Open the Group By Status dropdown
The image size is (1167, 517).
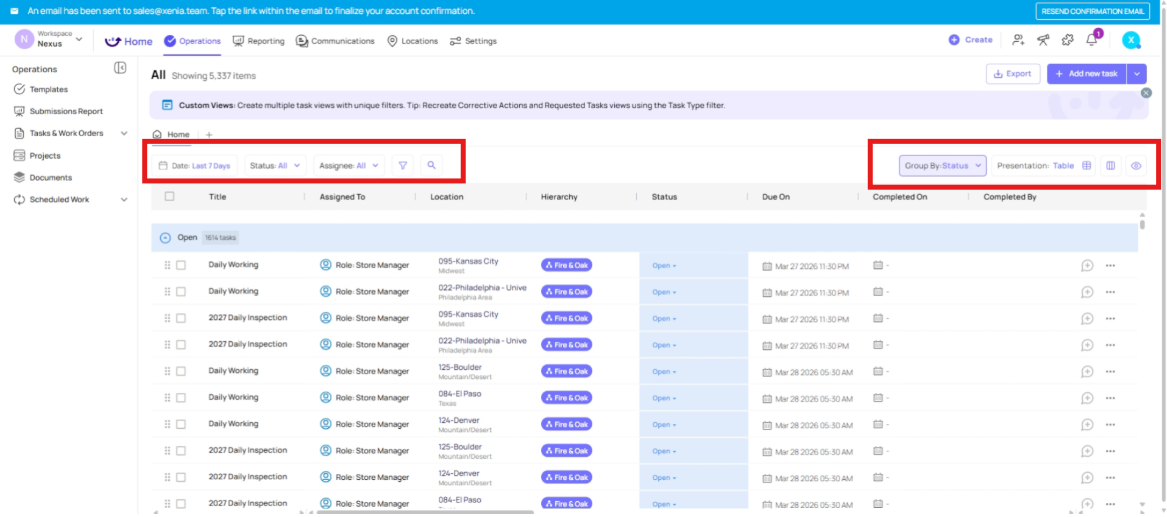[x=943, y=166]
